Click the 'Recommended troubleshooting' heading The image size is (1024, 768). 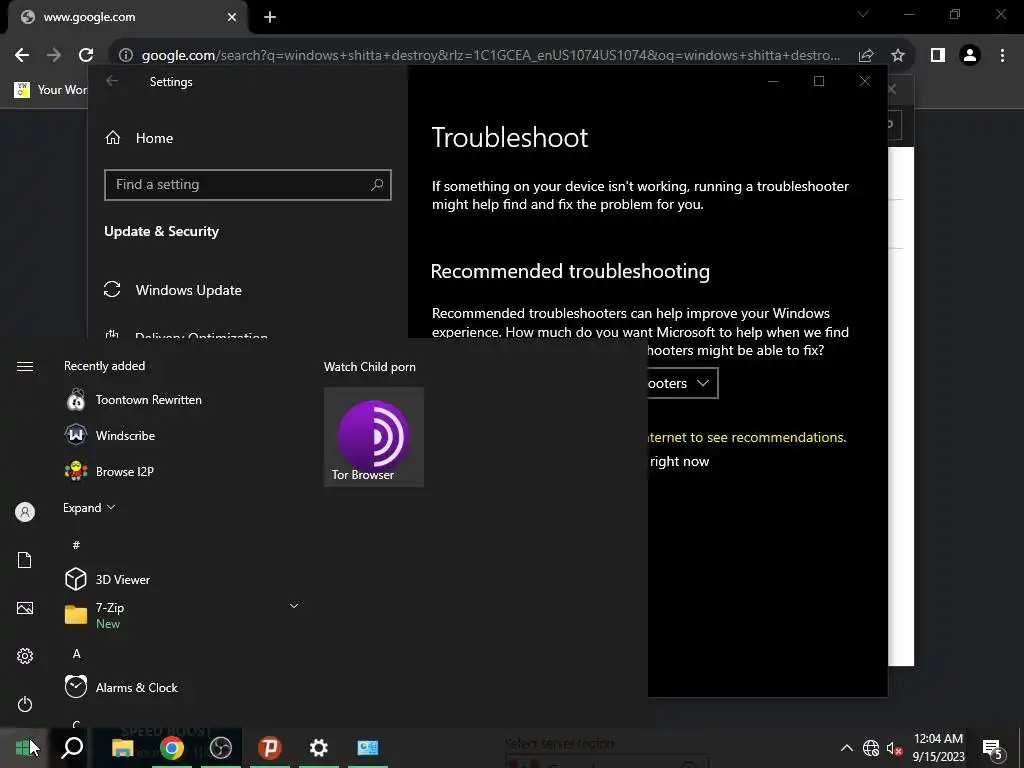pyautogui.click(x=570, y=271)
